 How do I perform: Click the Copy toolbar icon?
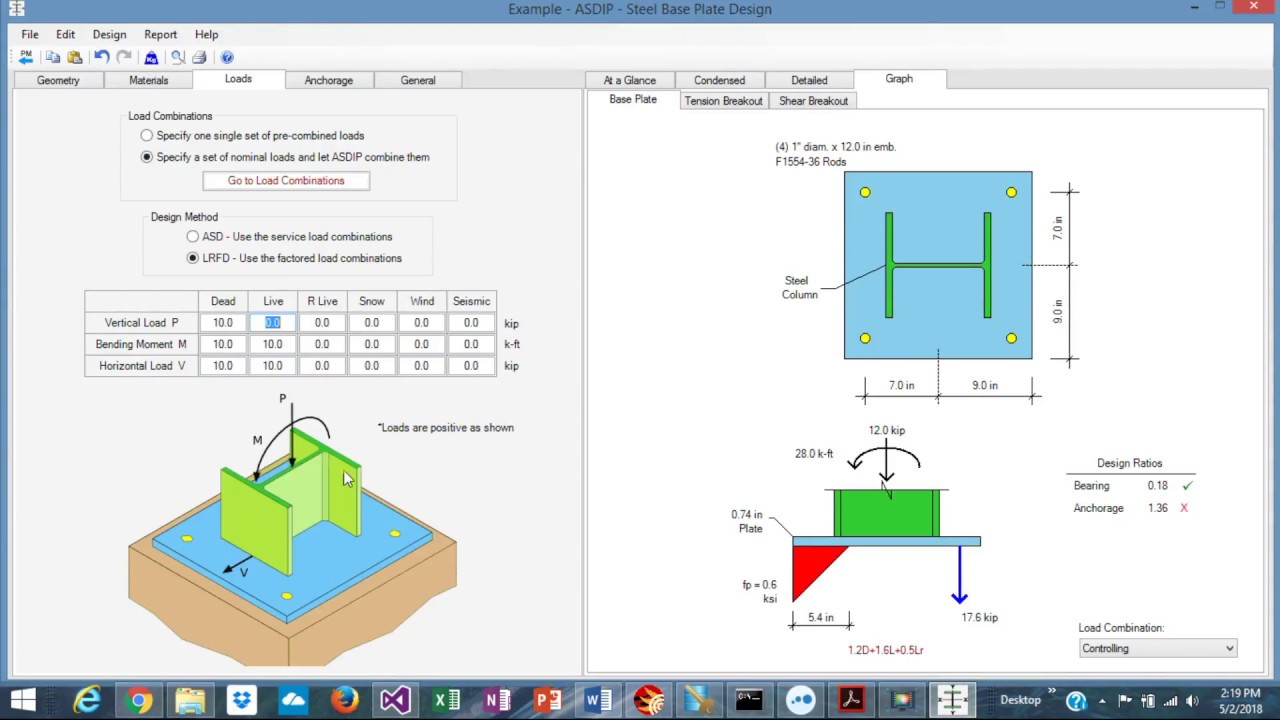[53, 57]
